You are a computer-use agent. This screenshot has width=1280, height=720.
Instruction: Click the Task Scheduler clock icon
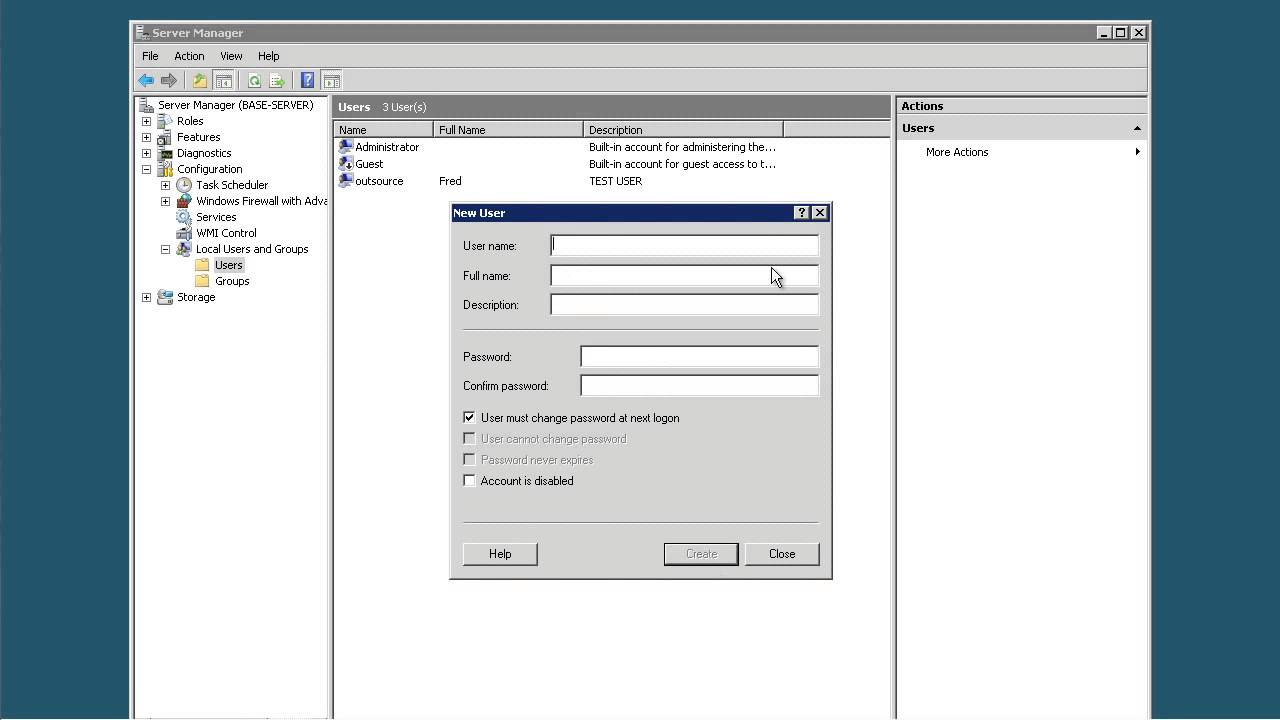pyautogui.click(x=184, y=185)
